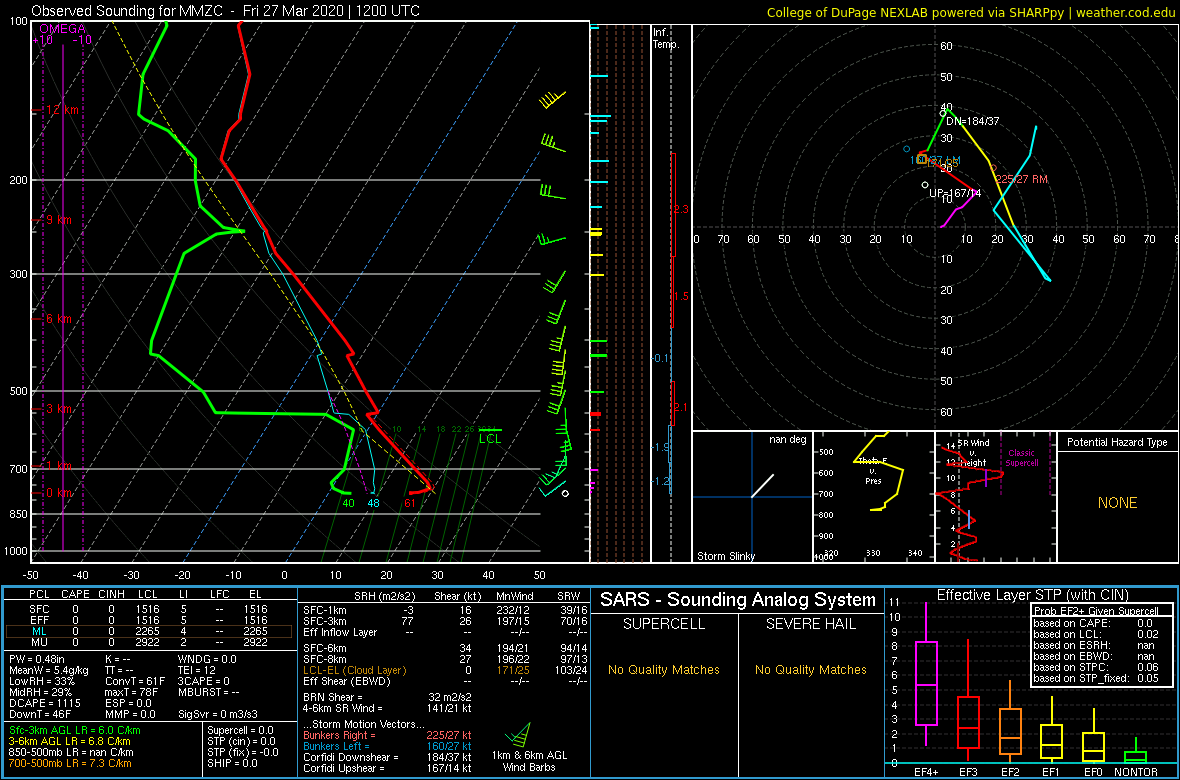Click the surface temperature value 61
This screenshot has height=780, width=1180.
pos(409,503)
